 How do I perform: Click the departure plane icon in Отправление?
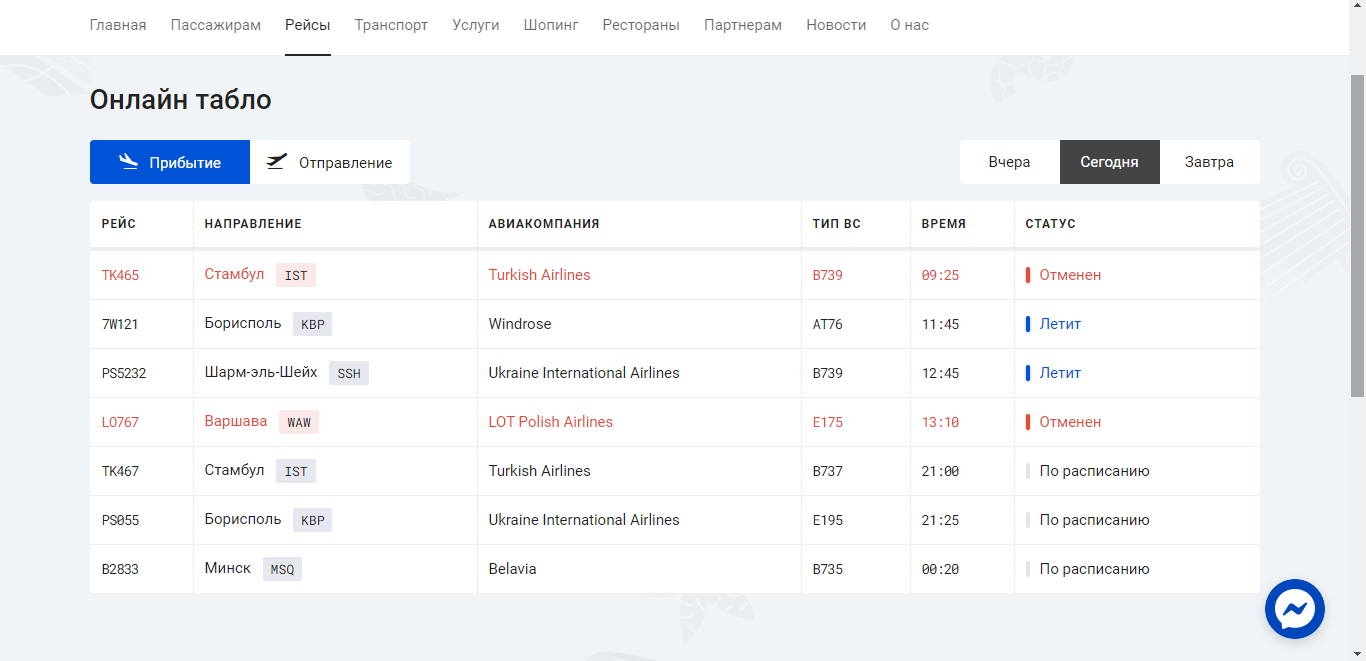277,162
